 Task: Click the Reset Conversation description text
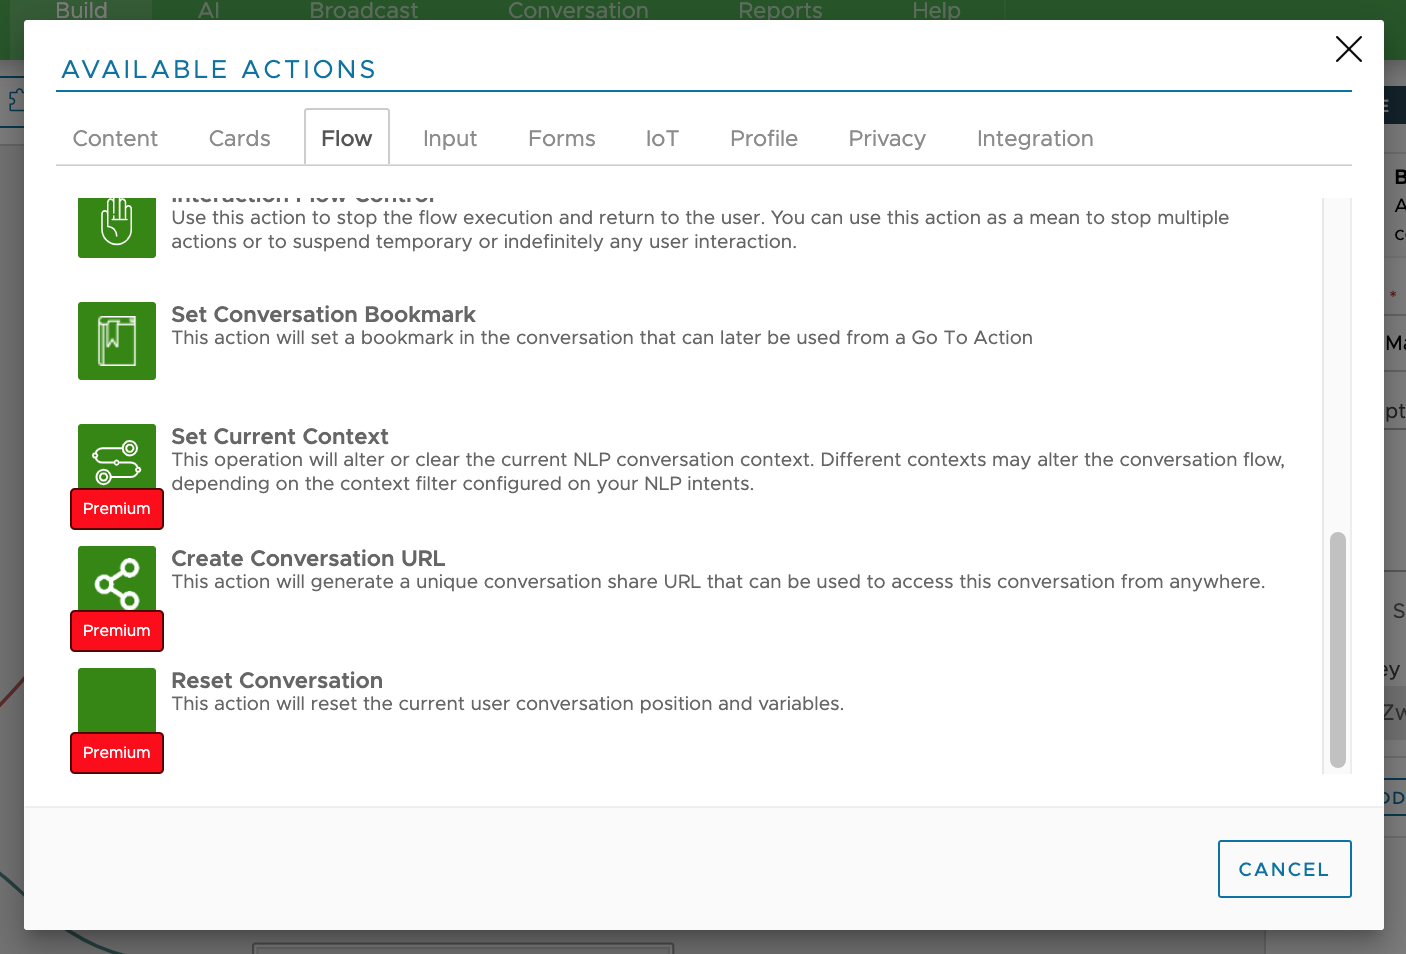[508, 704]
